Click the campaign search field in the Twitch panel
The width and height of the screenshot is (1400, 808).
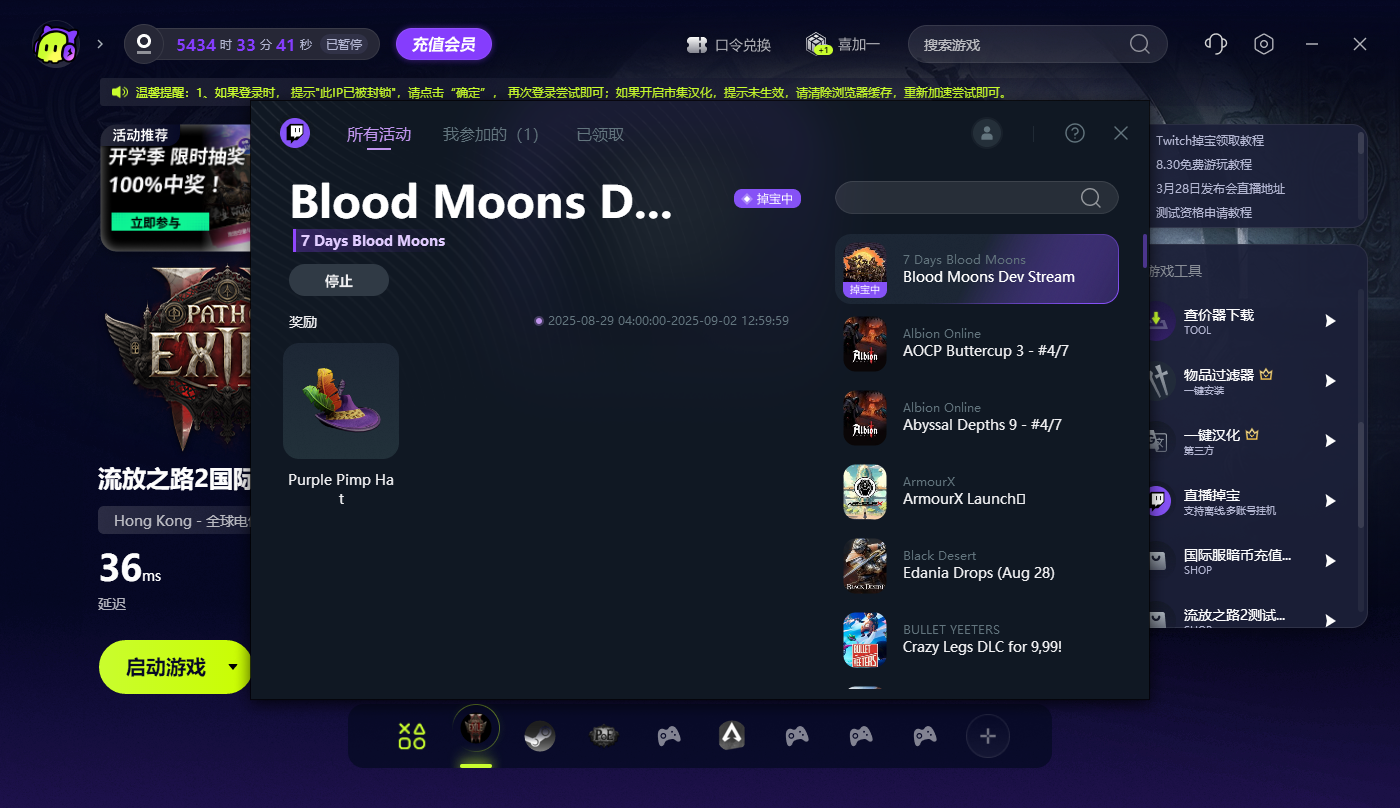tap(976, 197)
